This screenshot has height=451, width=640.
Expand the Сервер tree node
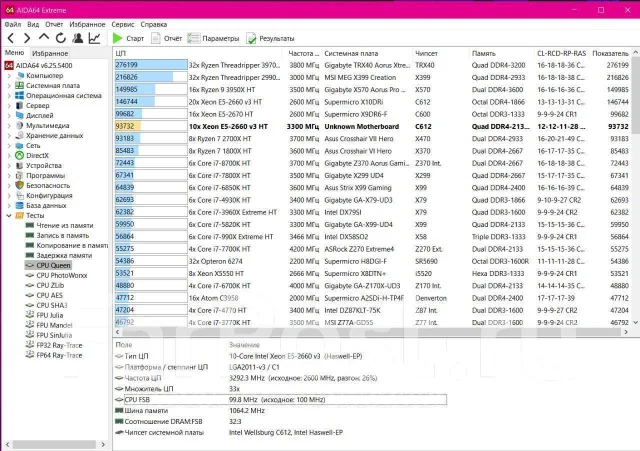coord(9,106)
